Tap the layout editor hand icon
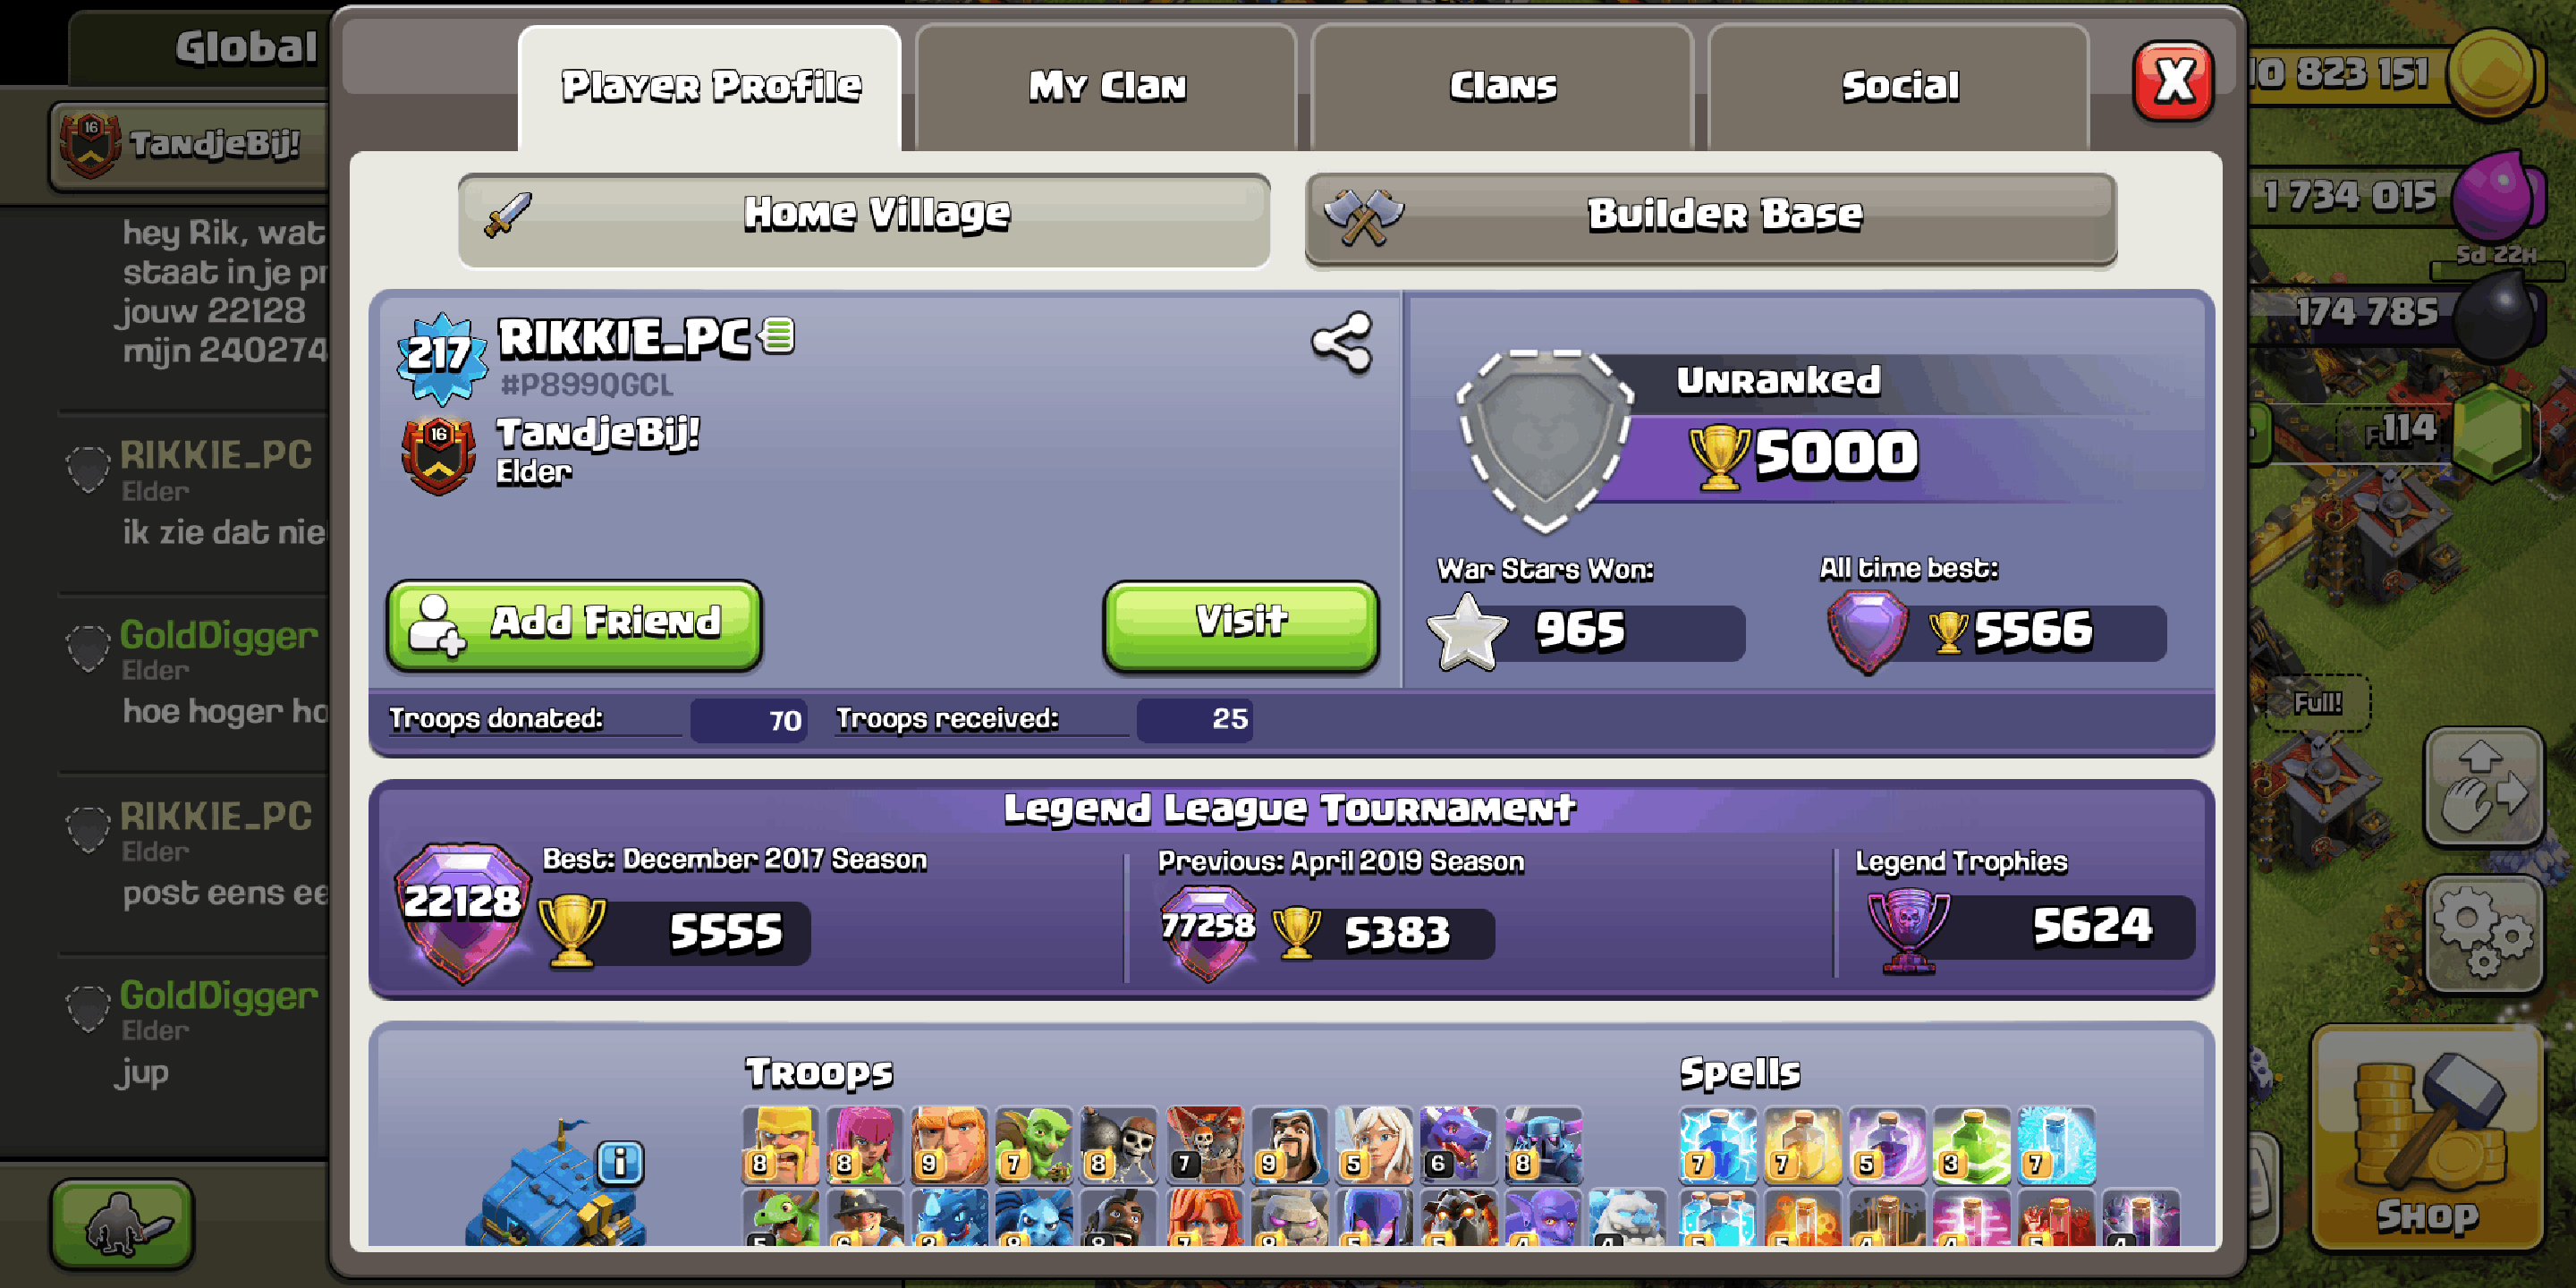2576x1288 pixels. pos(2483,788)
